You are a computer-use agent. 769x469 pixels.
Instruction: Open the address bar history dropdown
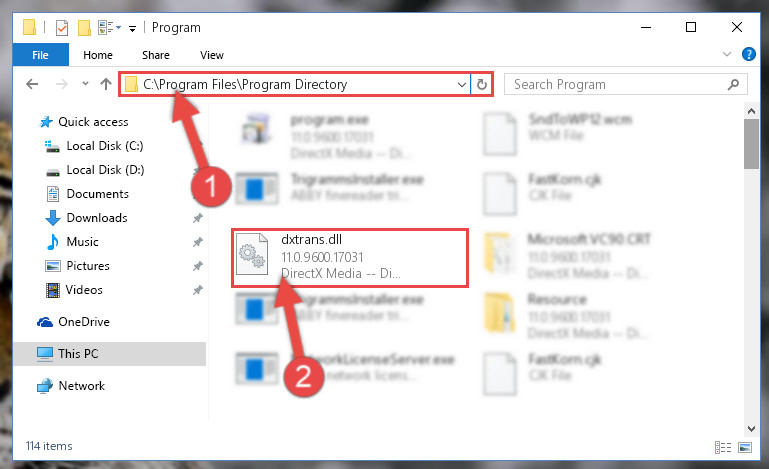(461, 84)
